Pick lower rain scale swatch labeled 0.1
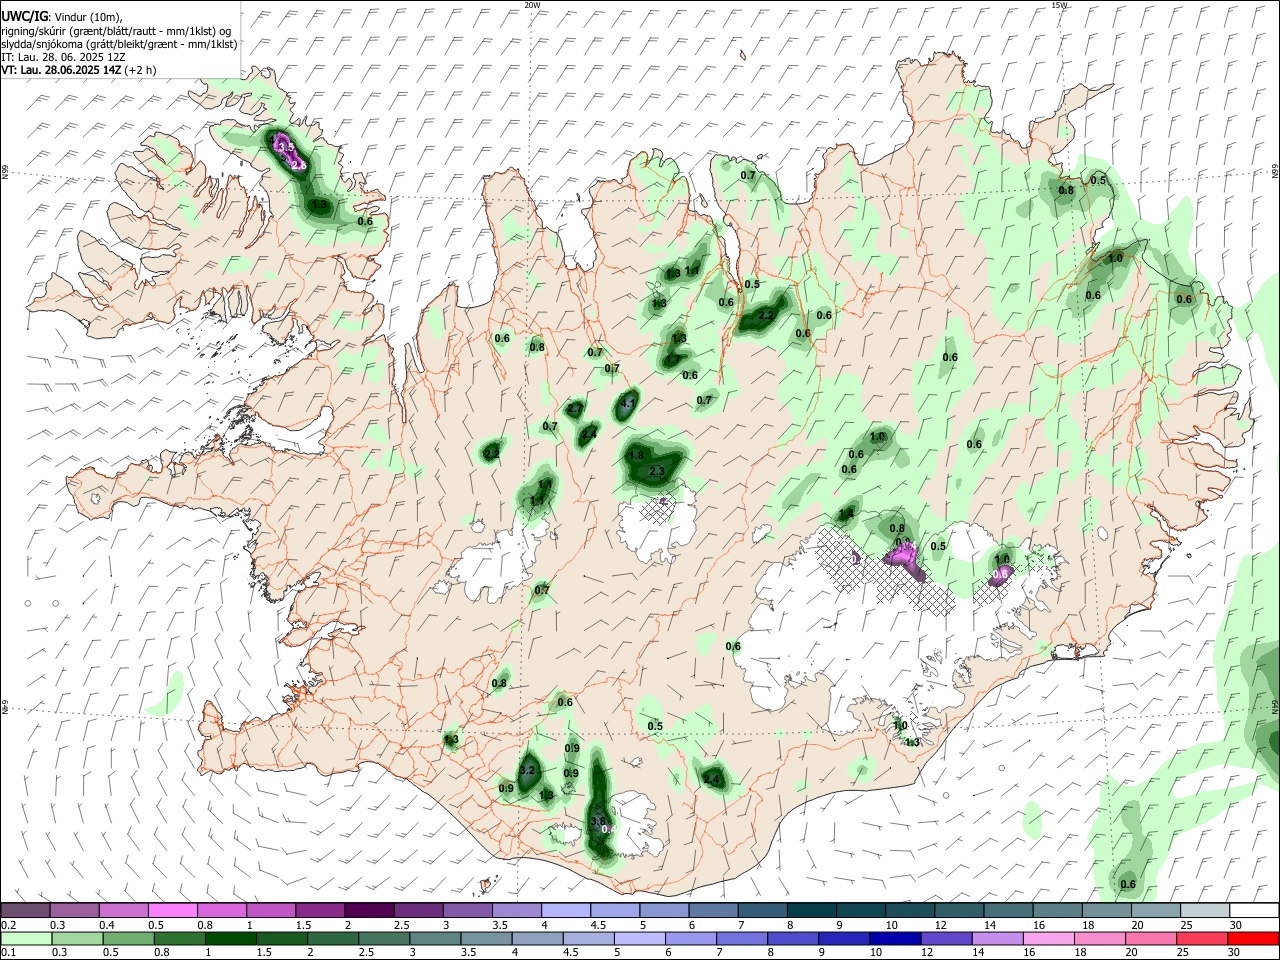This screenshot has width=1280, height=960. (x=26, y=938)
